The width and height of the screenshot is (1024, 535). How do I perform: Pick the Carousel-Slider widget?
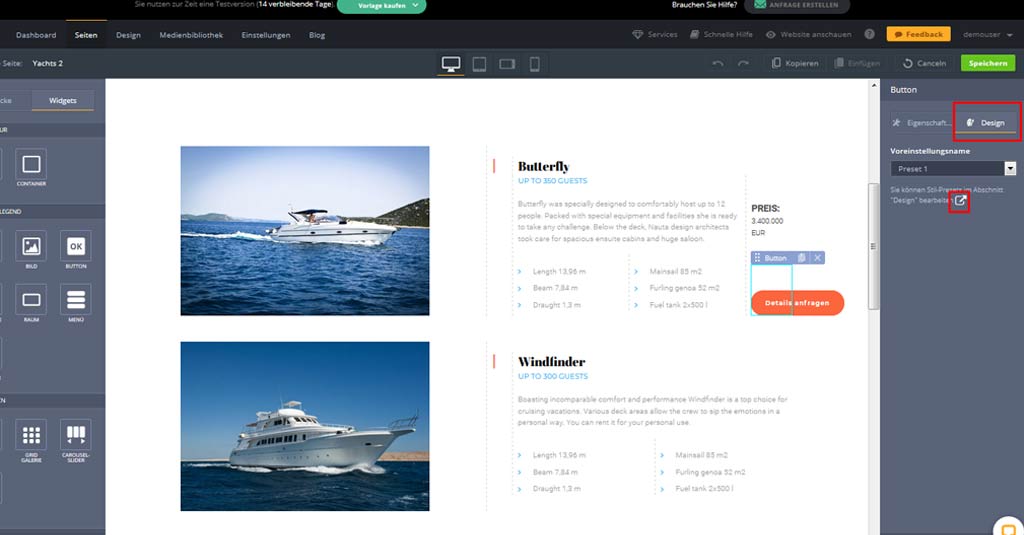point(75,435)
